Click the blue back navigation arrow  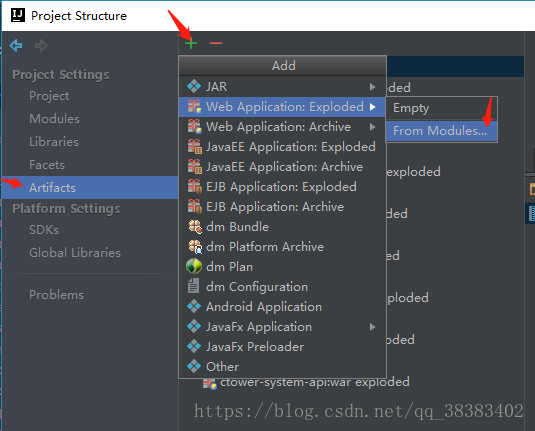(16, 45)
